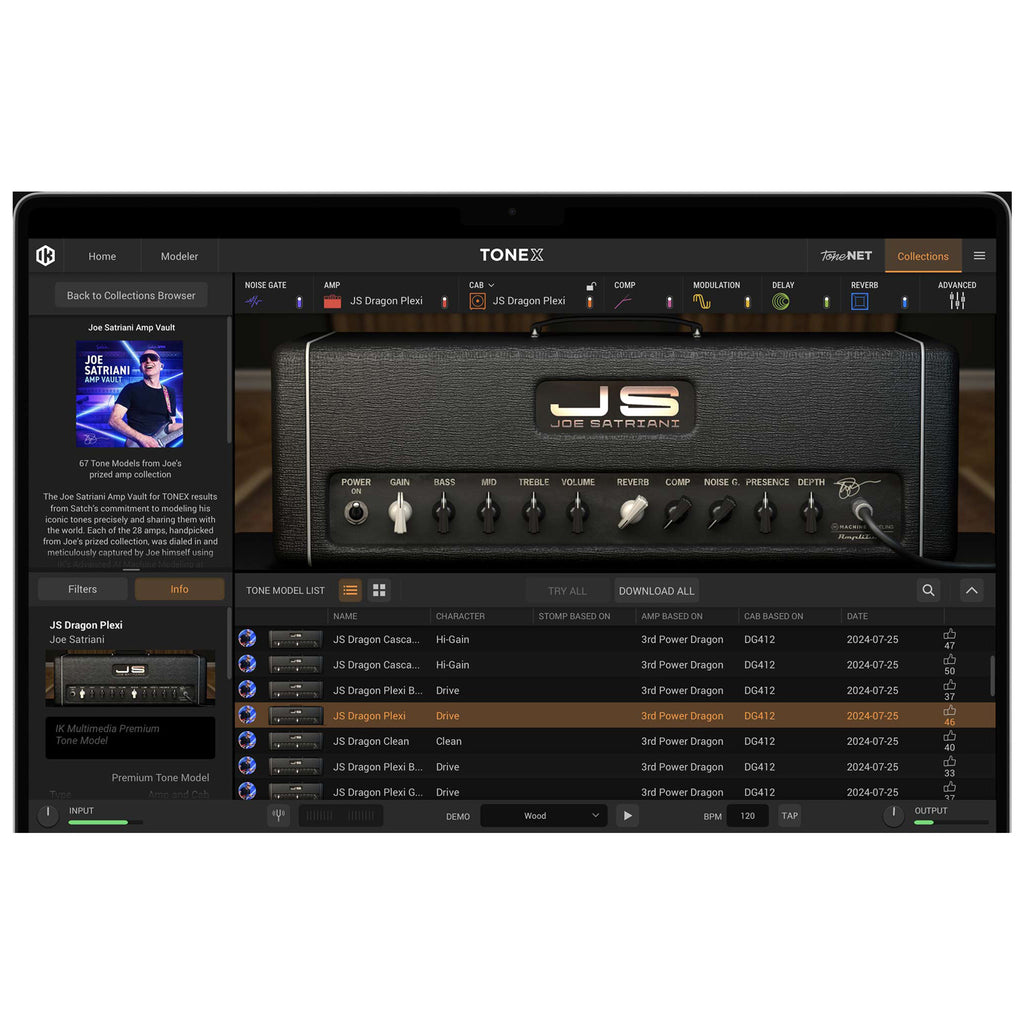The image size is (1024, 1024).
Task: Collapse the tone model list panel
Action: coord(971,590)
